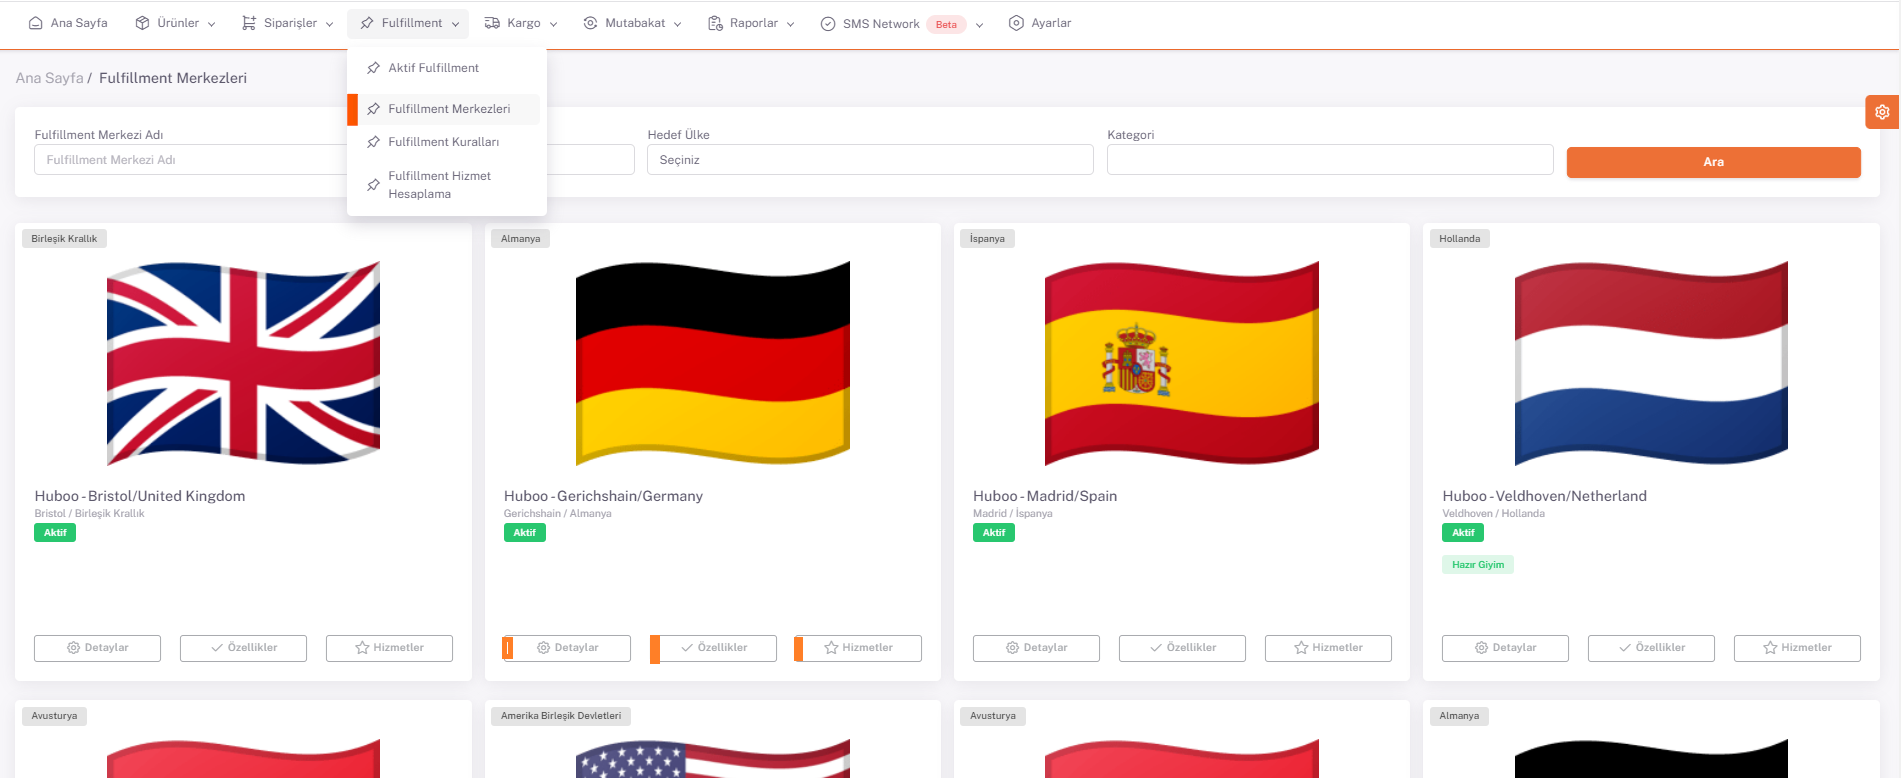The image size is (1901, 778).
Task: Click pin icon beside Fulfillment Kuralları
Action: (x=373, y=142)
